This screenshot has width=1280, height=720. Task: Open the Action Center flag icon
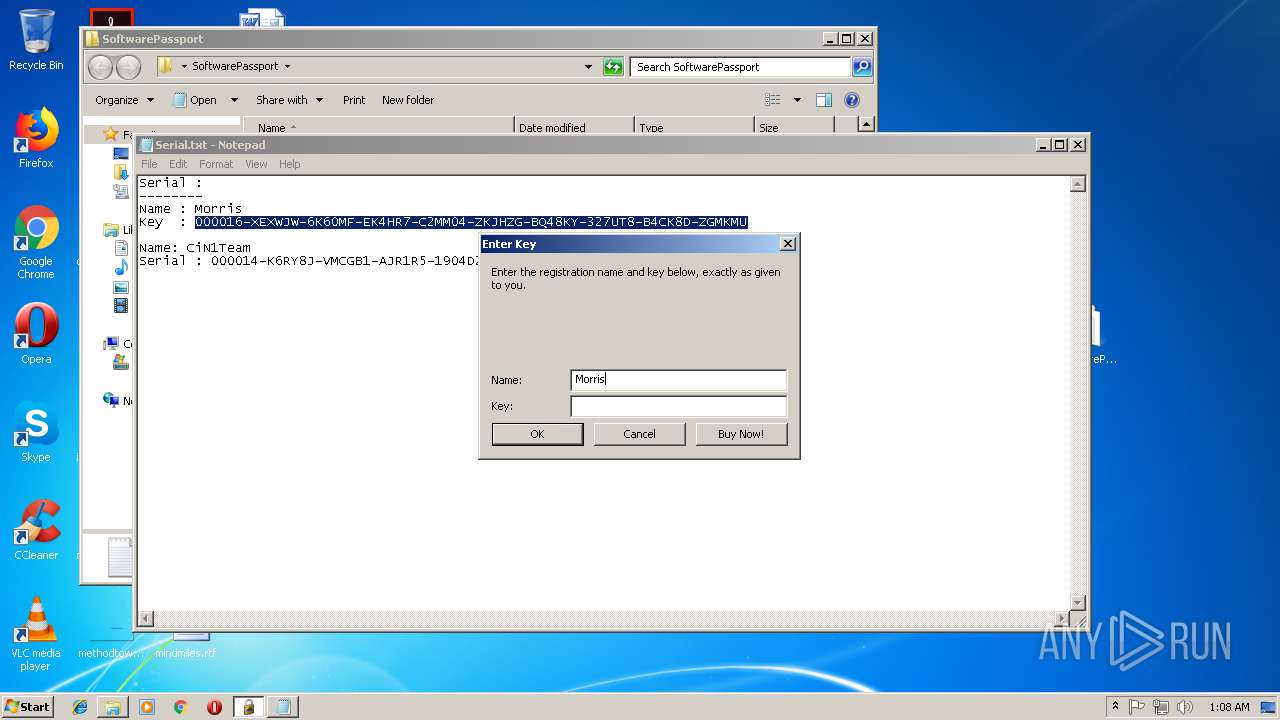pyautogui.click(x=1137, y=707)
